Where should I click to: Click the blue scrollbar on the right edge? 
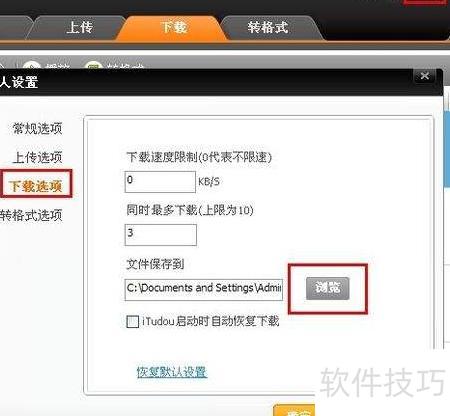click(x=447, y=149)
